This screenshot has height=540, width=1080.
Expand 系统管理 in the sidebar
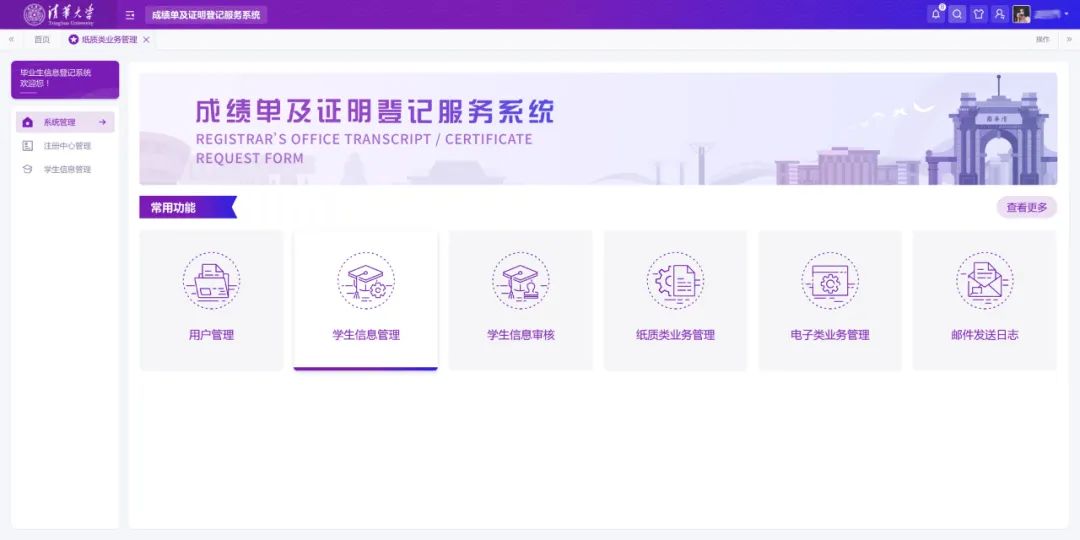[x=66, y=122]
